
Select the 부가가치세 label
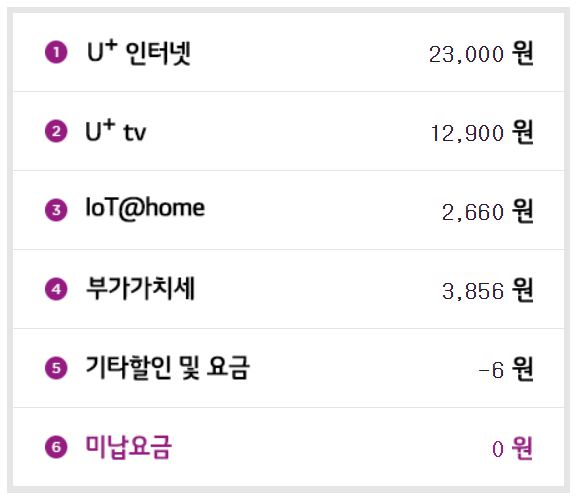[140, 288]
